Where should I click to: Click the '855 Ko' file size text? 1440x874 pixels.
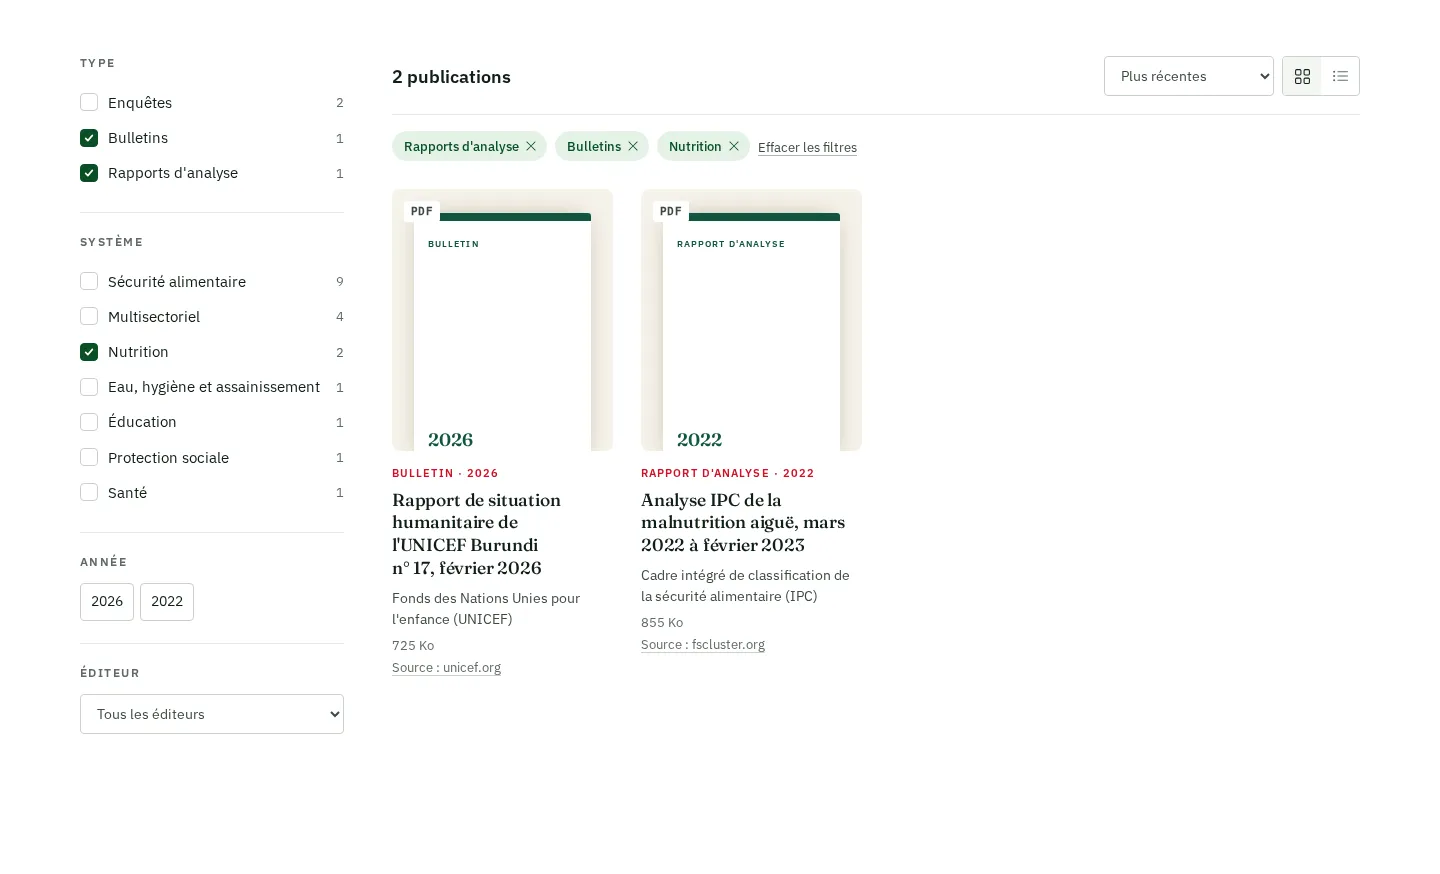pos(662,622)
